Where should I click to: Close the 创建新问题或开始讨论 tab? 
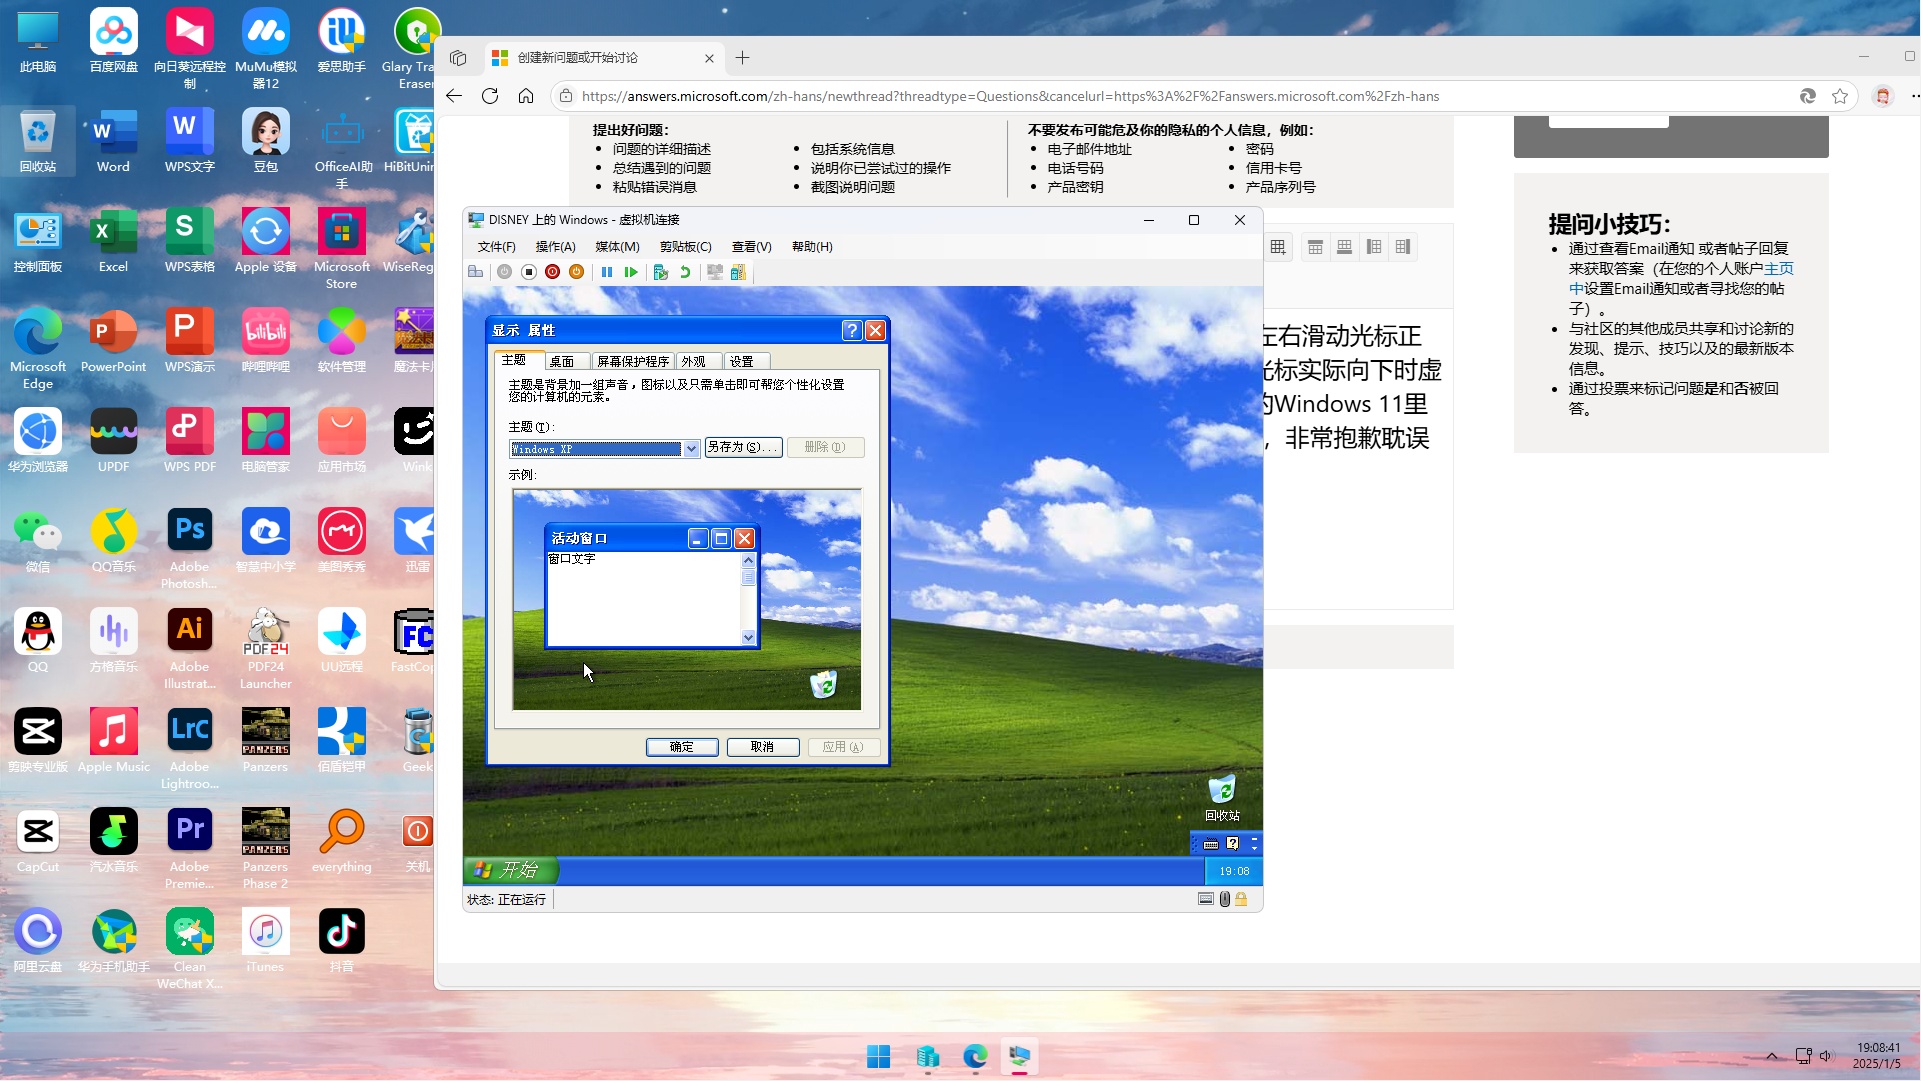click(x=710, y=58)
